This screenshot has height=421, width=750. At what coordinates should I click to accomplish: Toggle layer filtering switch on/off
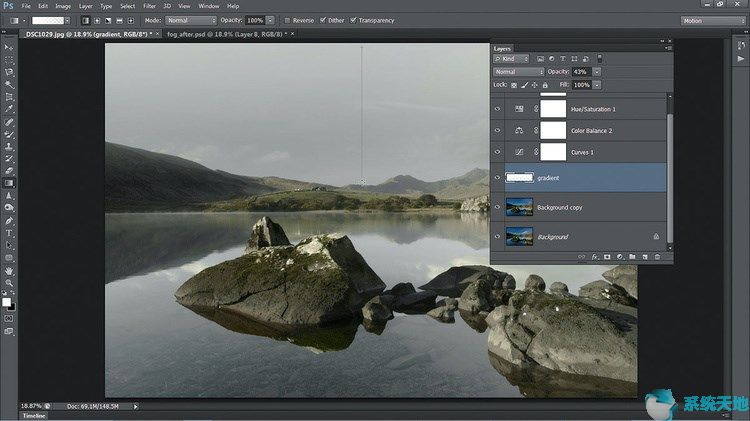(599, 59)
